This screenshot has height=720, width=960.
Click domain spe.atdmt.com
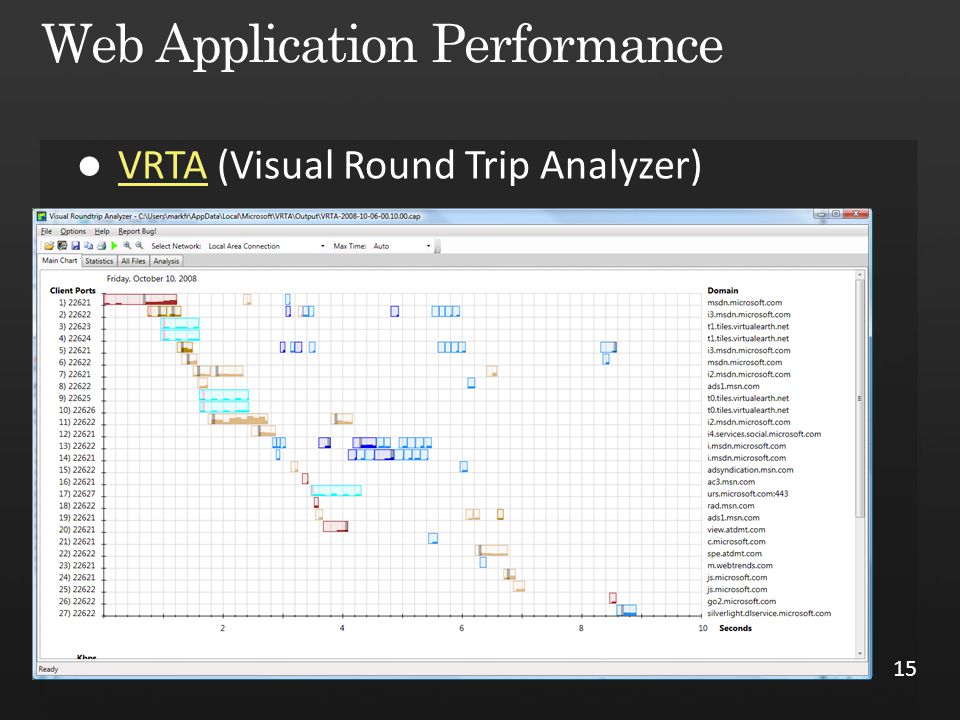[x=735, y=553]
